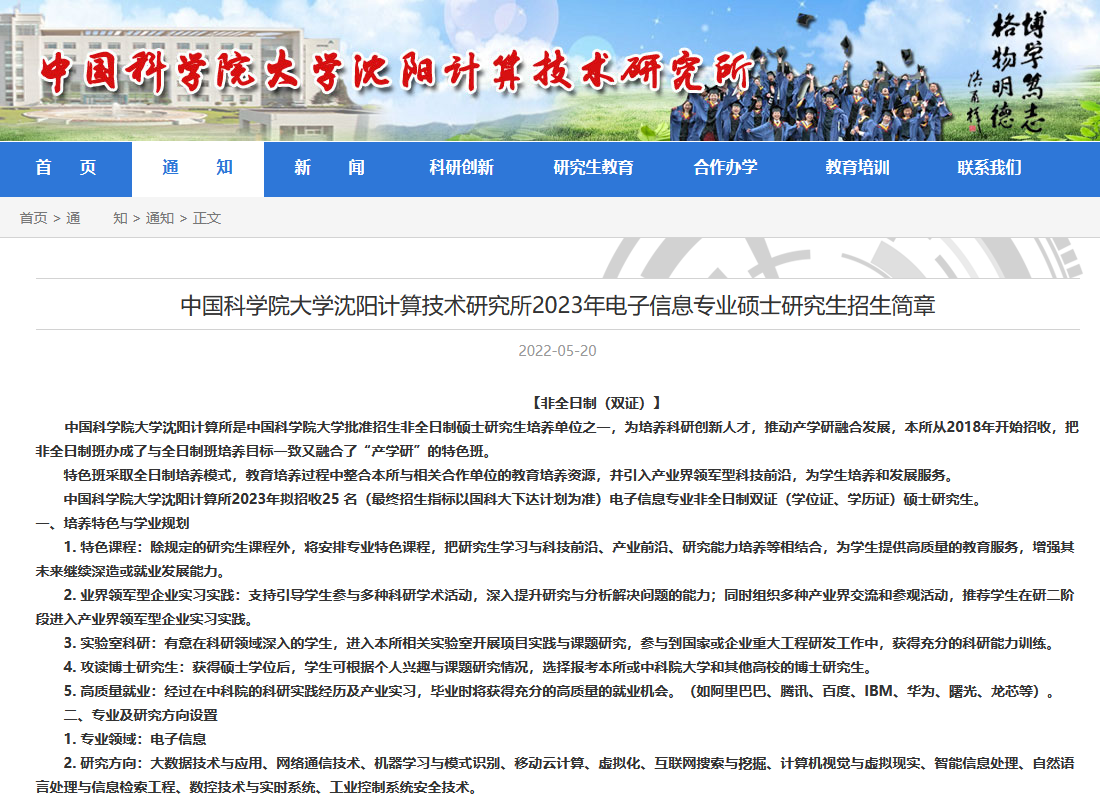
Task: Click the article title 2023年招生简章
Action: tap(558, 306)
